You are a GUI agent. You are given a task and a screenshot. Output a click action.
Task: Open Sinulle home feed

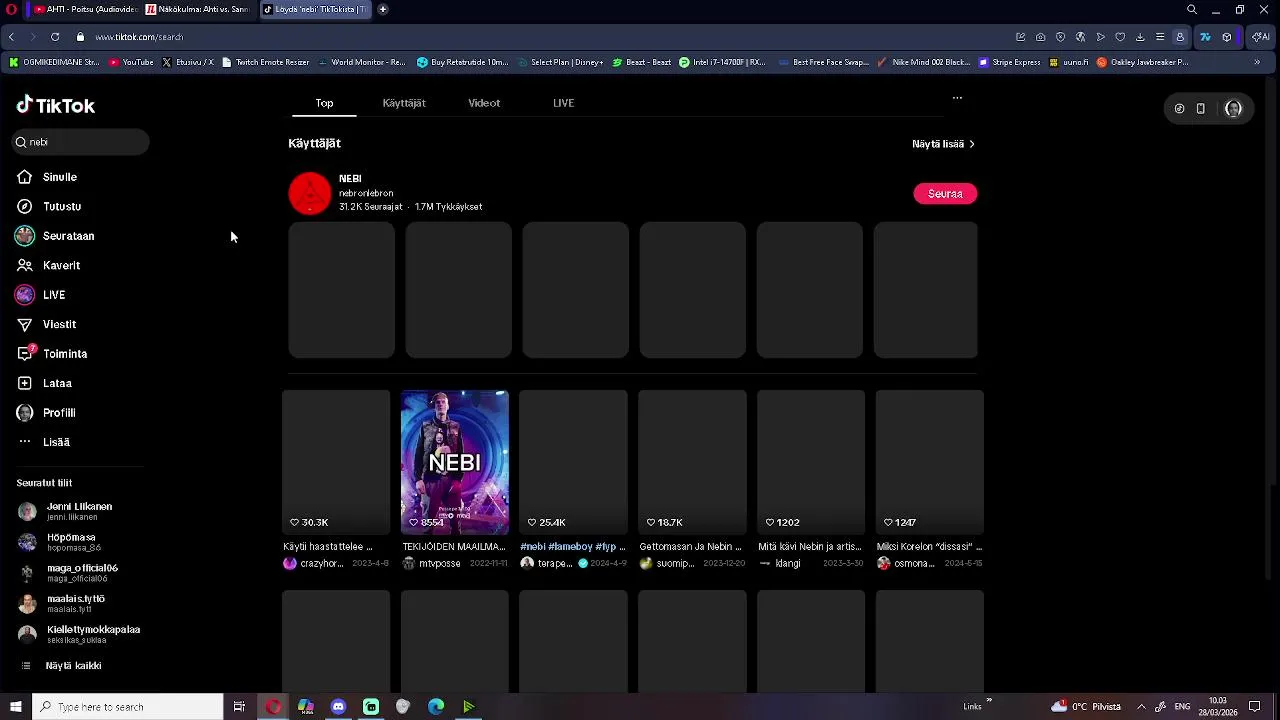click(x=47, y=177)
